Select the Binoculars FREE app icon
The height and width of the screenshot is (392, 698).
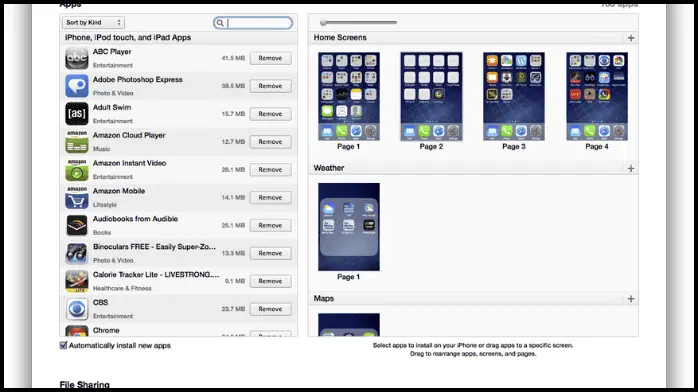(77, 253)
